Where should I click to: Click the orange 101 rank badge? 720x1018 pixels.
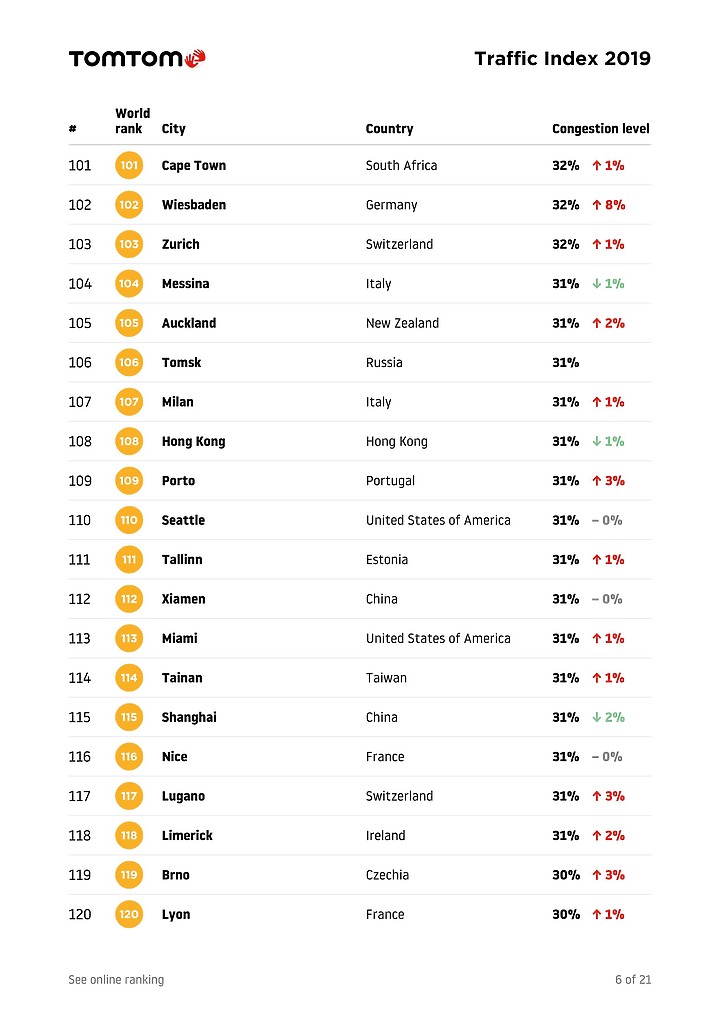pos(129,165)
